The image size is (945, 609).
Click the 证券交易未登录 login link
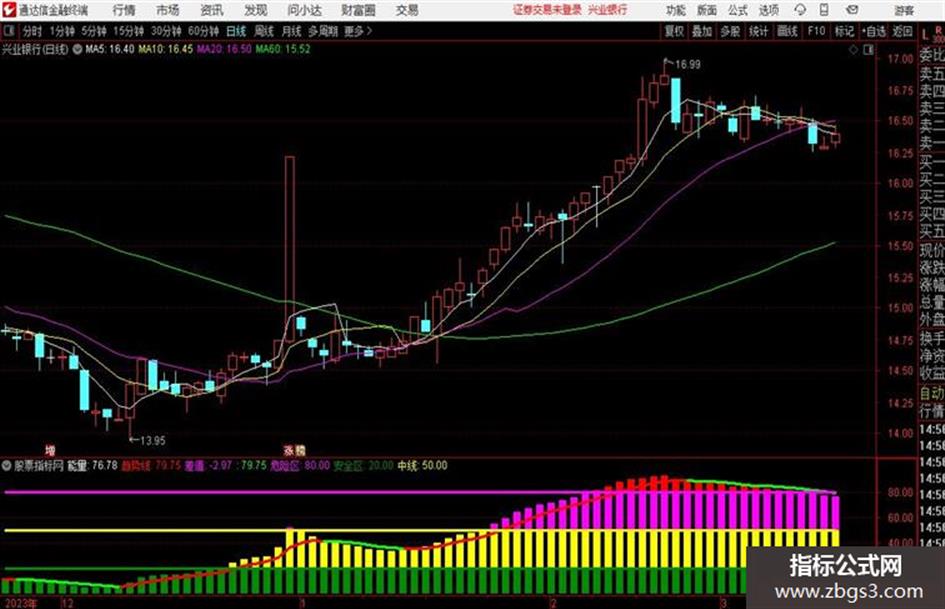547,10
